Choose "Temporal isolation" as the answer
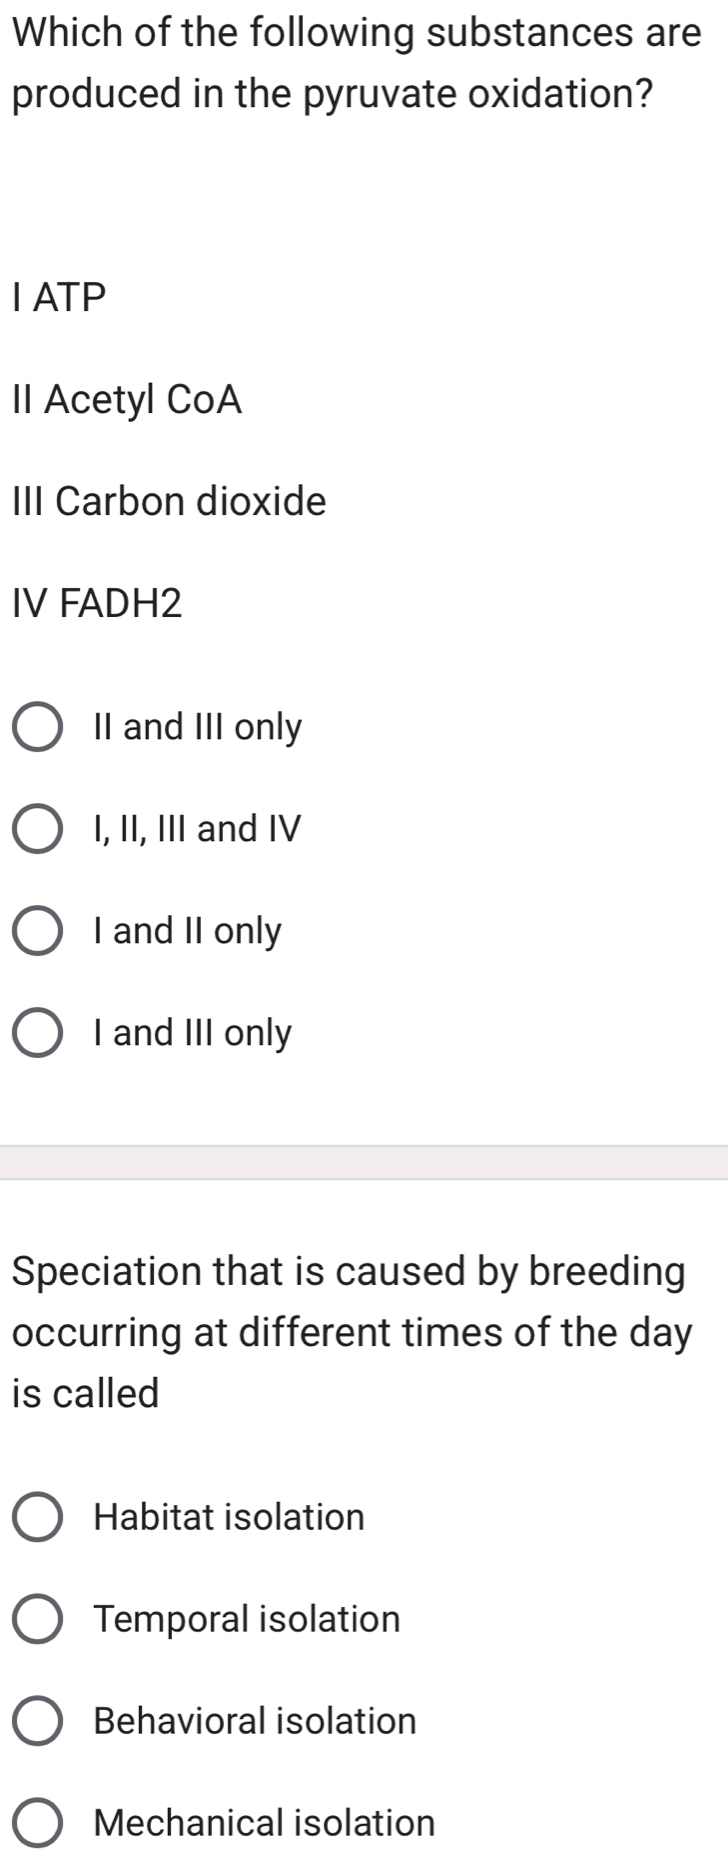 [37, 1619]
